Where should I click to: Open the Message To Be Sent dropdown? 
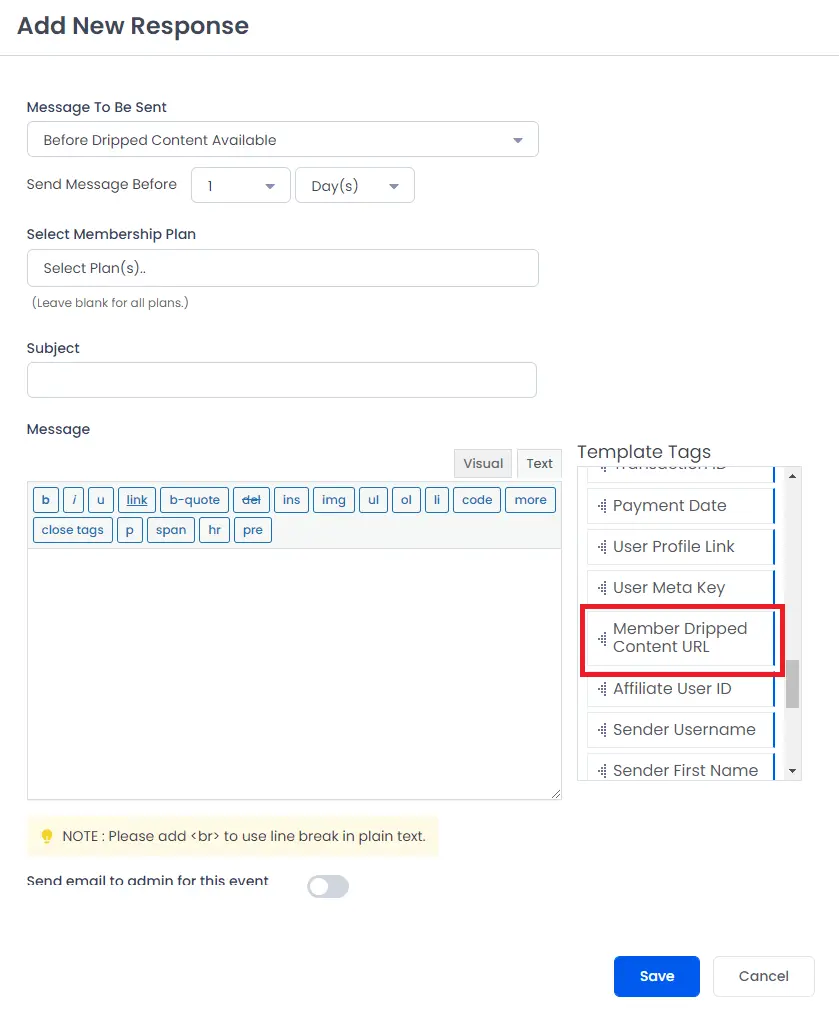pos(282,140)
